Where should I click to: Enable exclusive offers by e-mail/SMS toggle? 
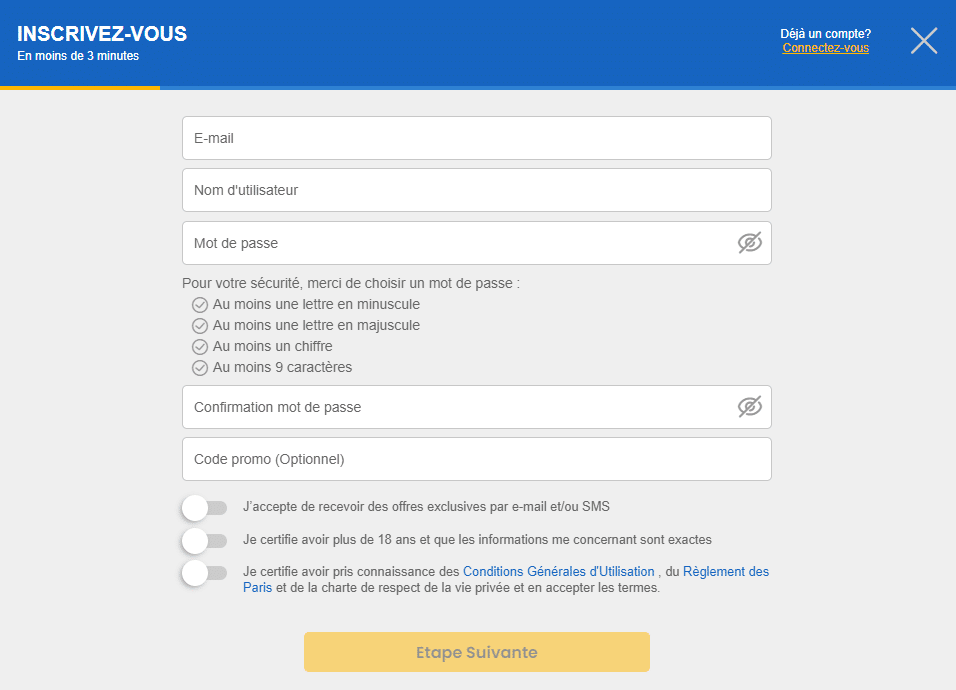pyautogui.click(x=204, y=508)
